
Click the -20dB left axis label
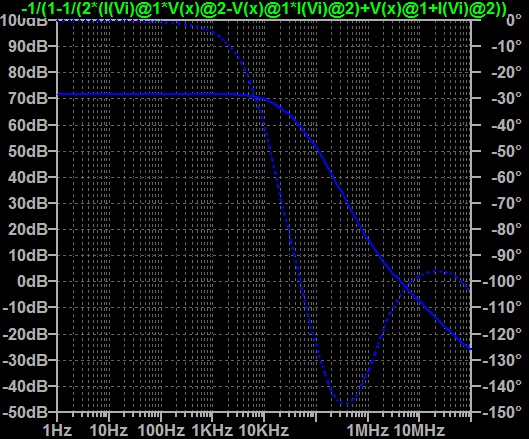coord(25,334)
